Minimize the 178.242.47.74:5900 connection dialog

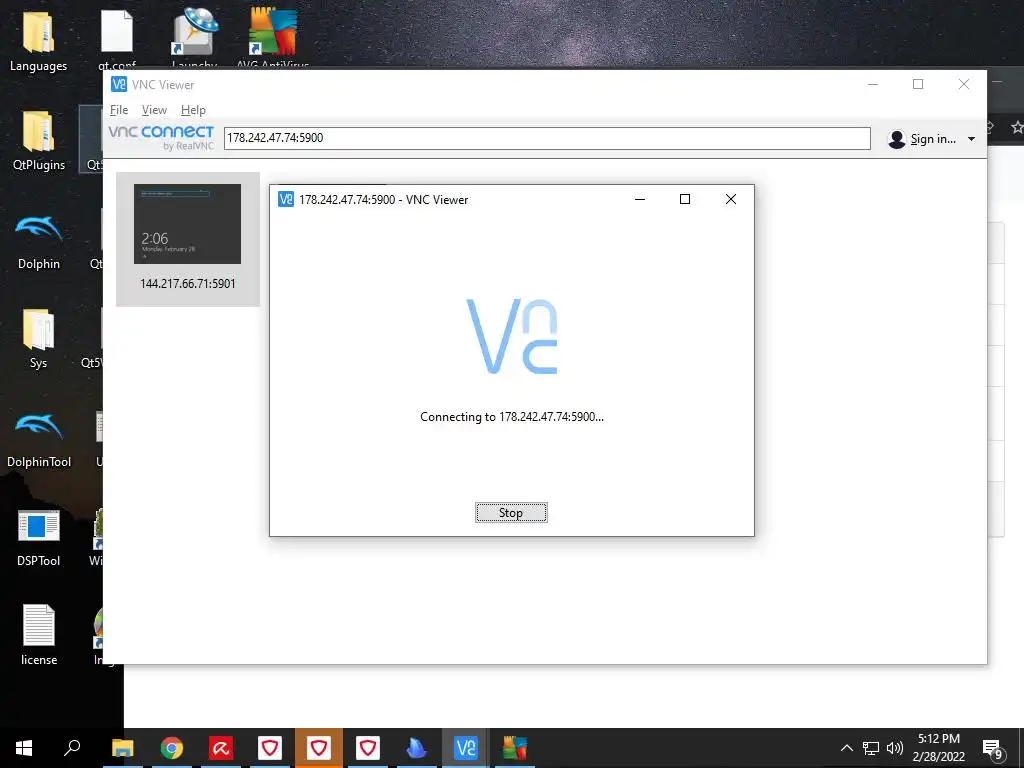tap(640, 199)
